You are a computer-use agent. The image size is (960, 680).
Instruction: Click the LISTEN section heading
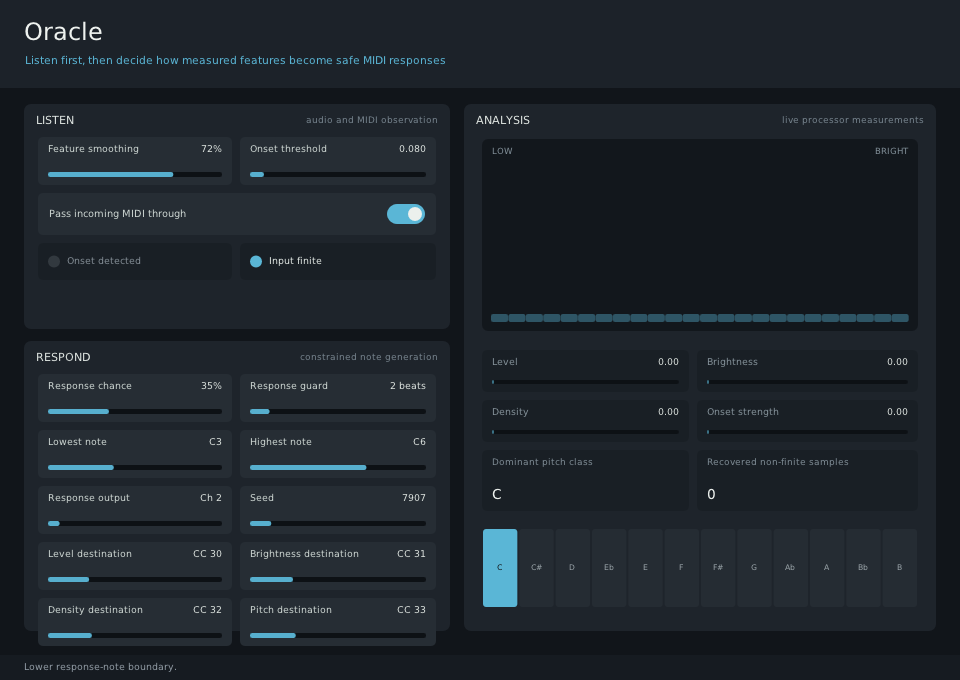point(55,120)
